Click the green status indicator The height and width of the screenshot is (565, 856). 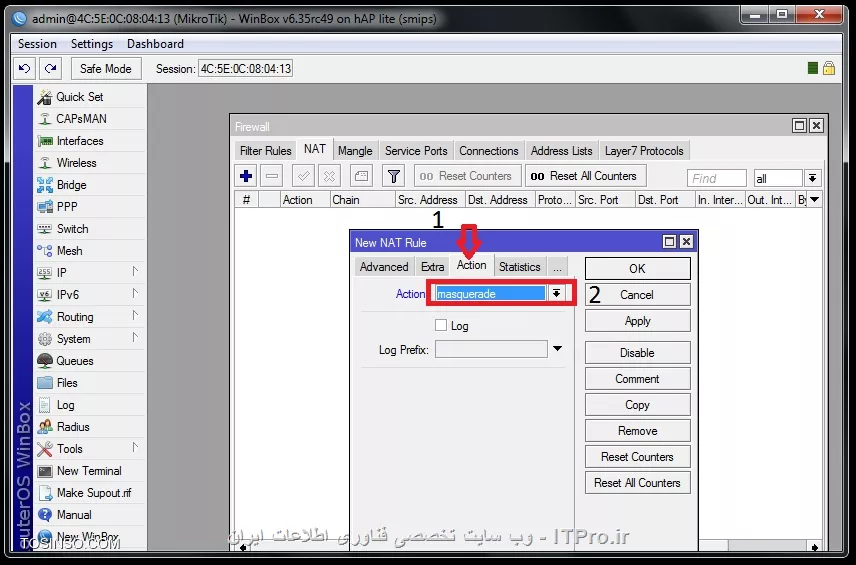(812, 68)
